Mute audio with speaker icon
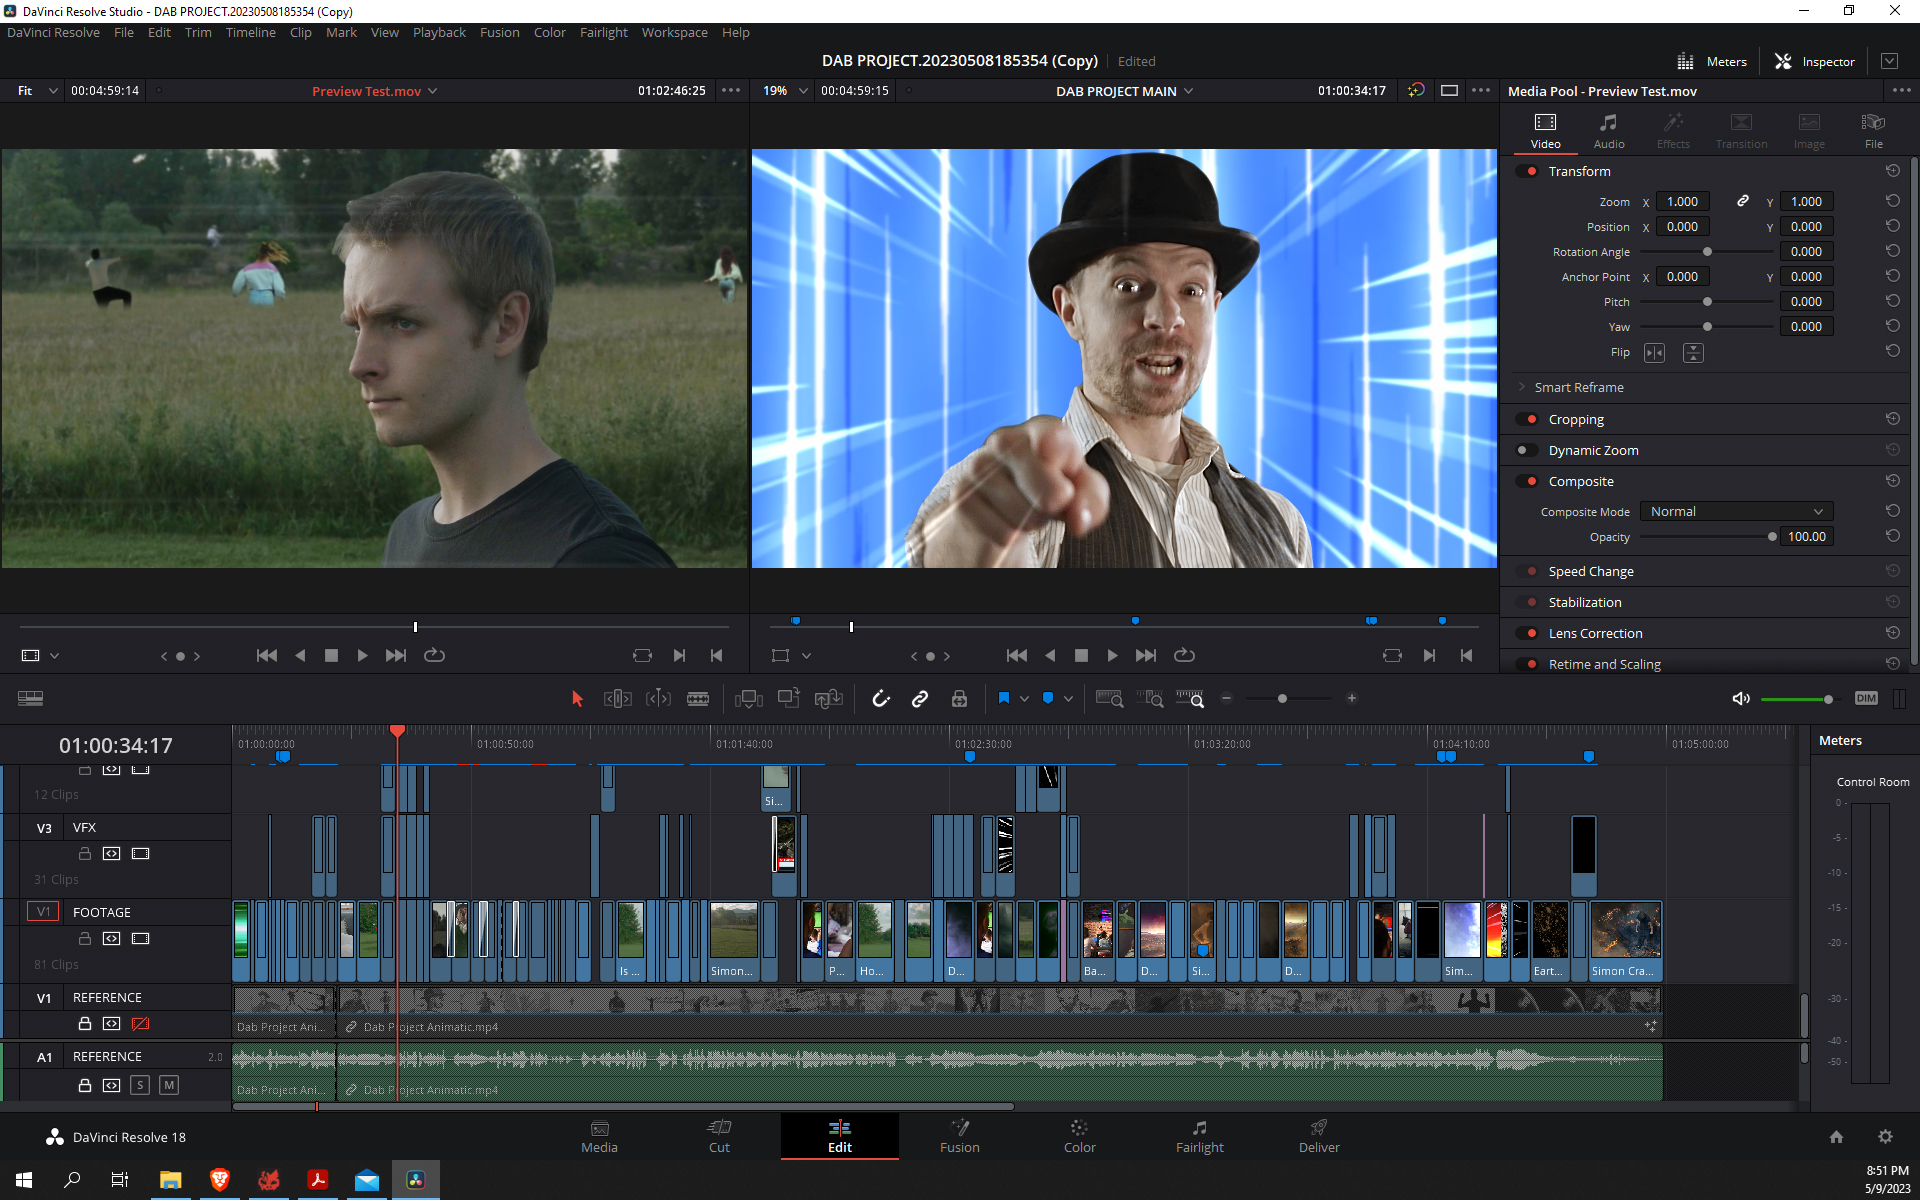Screen dimensions: 1920x1200 pyautogui.click(x=1741, y=699)
